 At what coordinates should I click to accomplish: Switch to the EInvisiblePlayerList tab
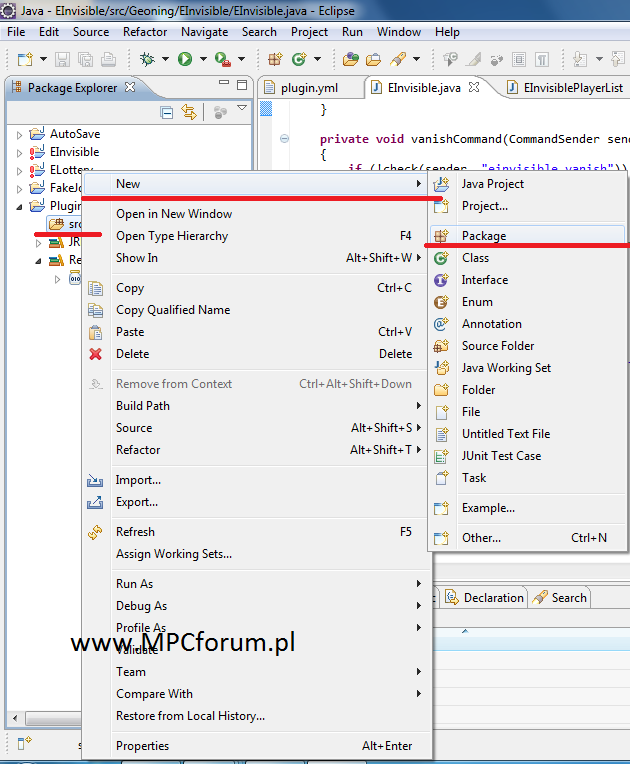[573, 88]
